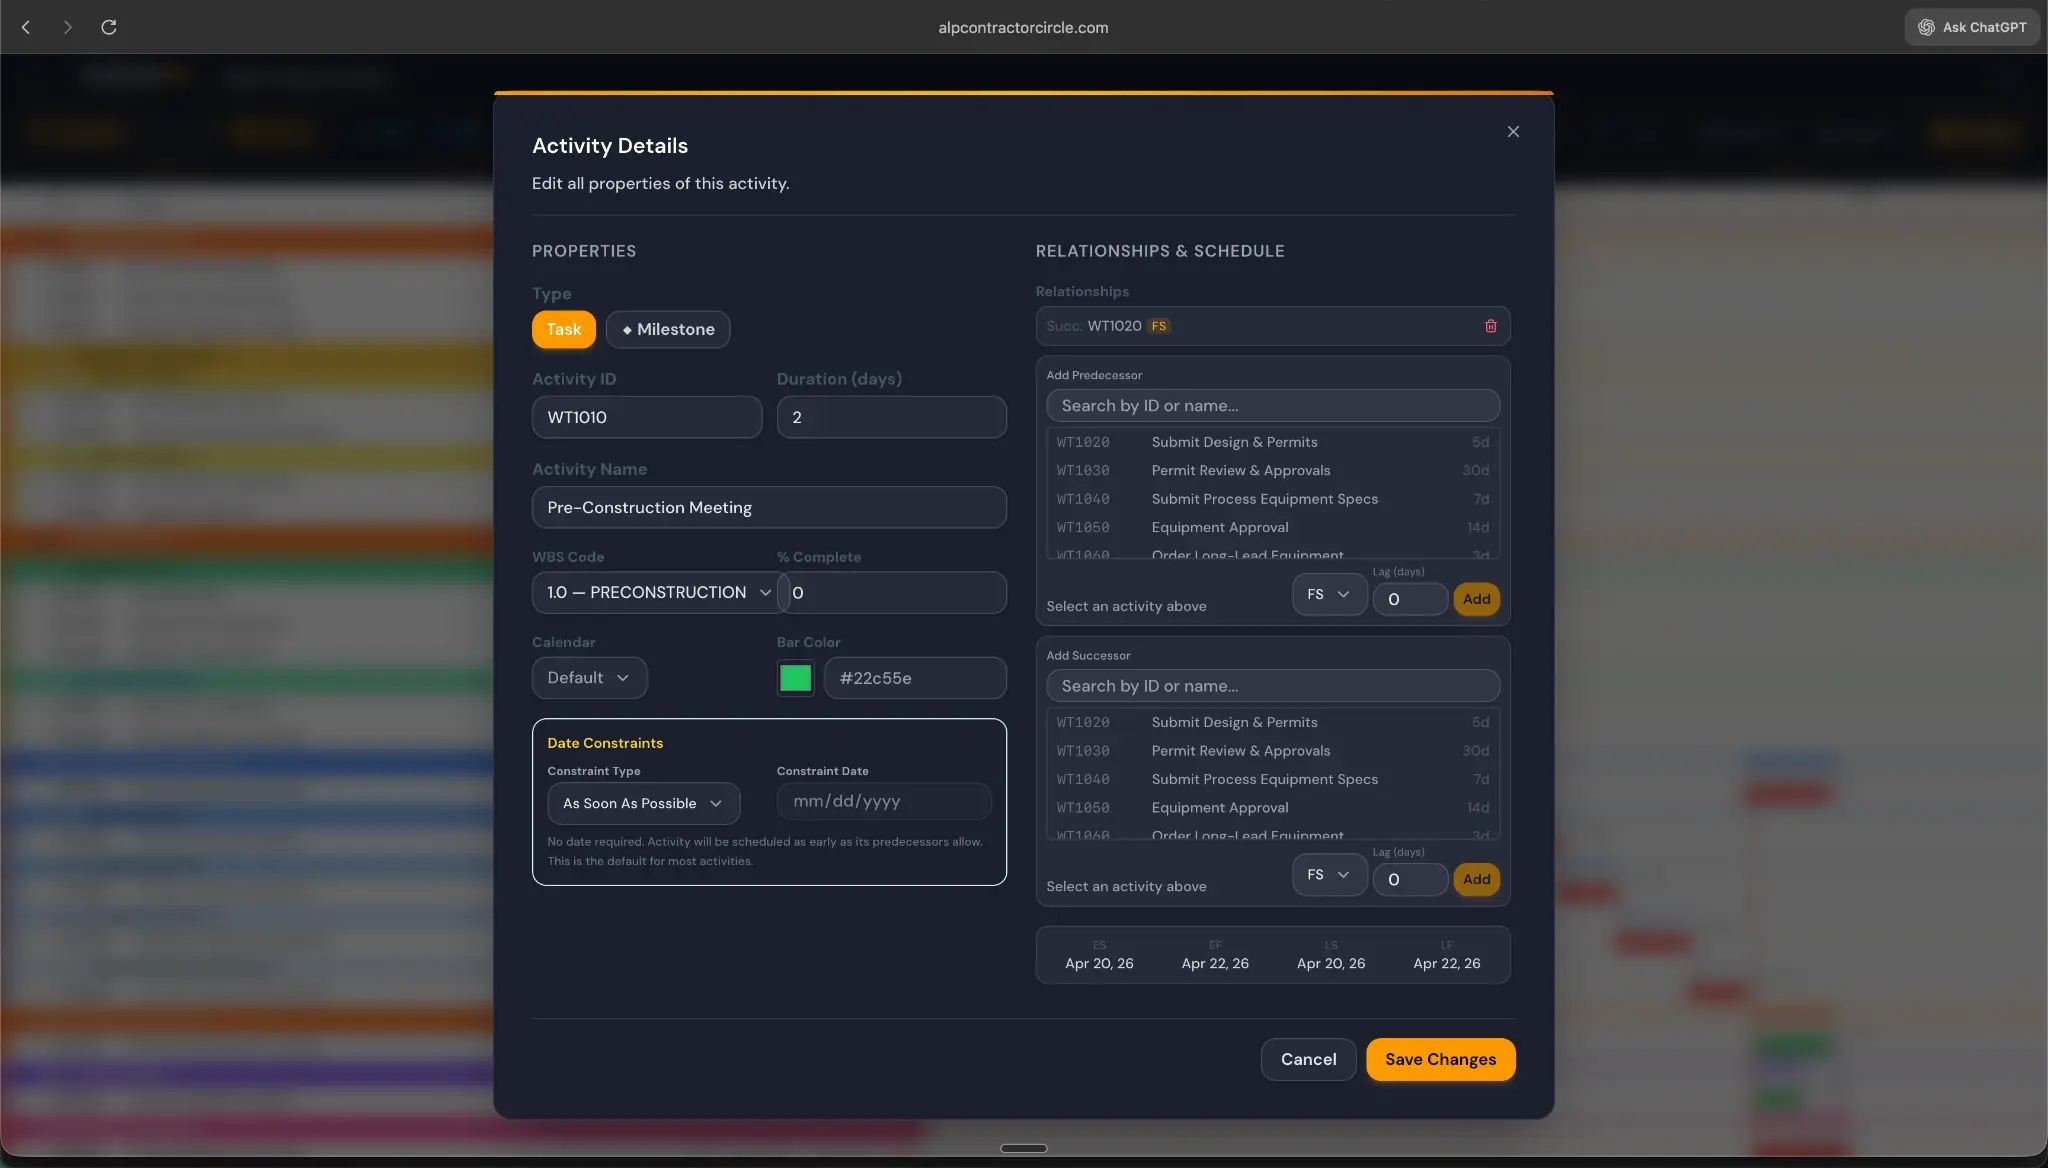Image resolution: width=2048 pixels, height=1168 pixels.
Task: Edit the bar color hex #22c55e
Action: click(x=915, y=678)
